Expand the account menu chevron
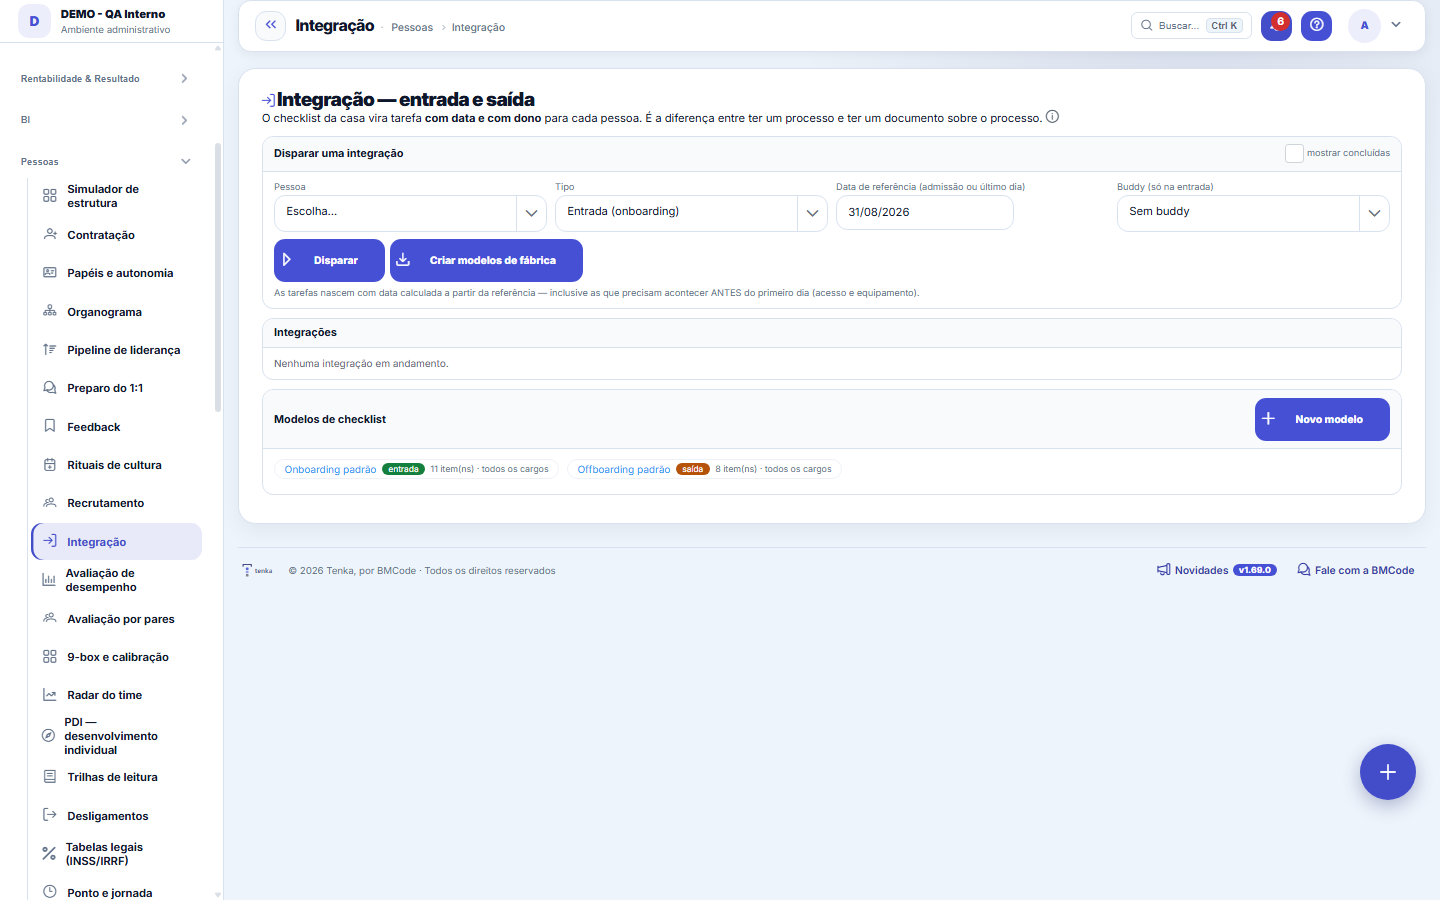This screenshot has width=1440, height=900. (1396, 25)
